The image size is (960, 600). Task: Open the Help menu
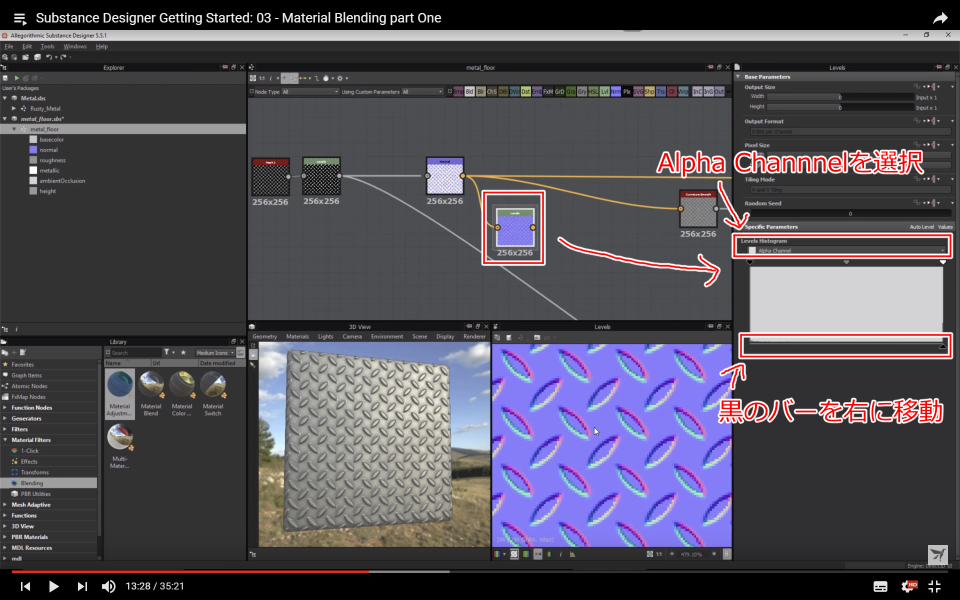tap(102, 47)
